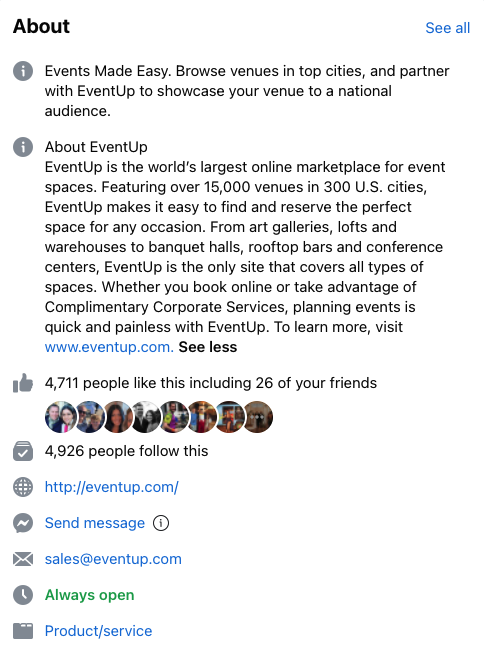The width and height of the screenshot is (484, 662).
Task: Click the followers checkmark box icon
Action: [23, 451]
